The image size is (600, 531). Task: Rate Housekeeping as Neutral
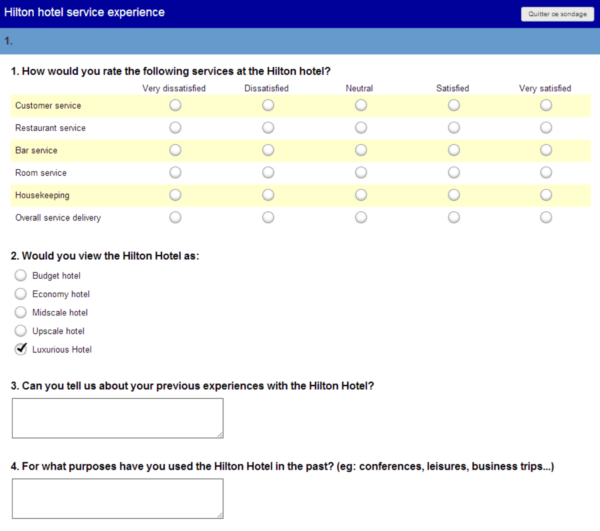click(361, 195)
